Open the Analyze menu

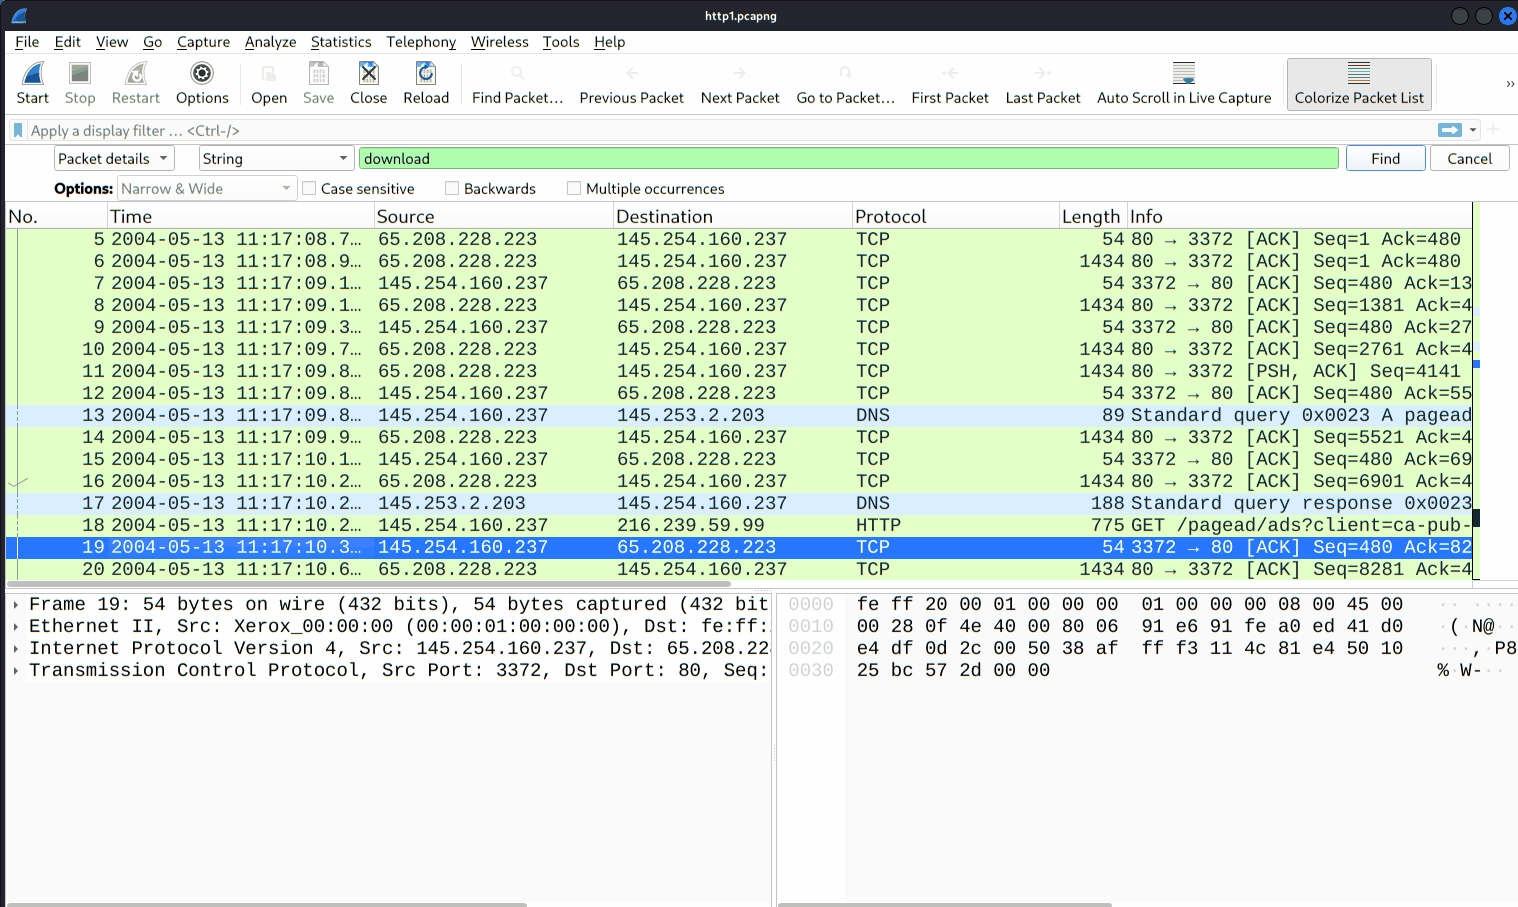(270, 42)
